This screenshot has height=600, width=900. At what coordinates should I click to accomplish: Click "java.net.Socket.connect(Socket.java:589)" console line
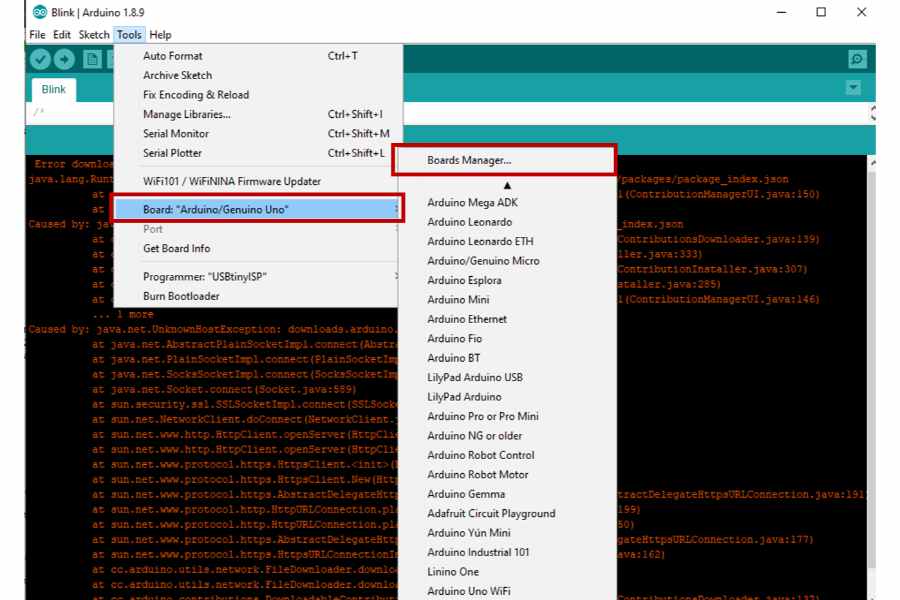tap(224, 389)
